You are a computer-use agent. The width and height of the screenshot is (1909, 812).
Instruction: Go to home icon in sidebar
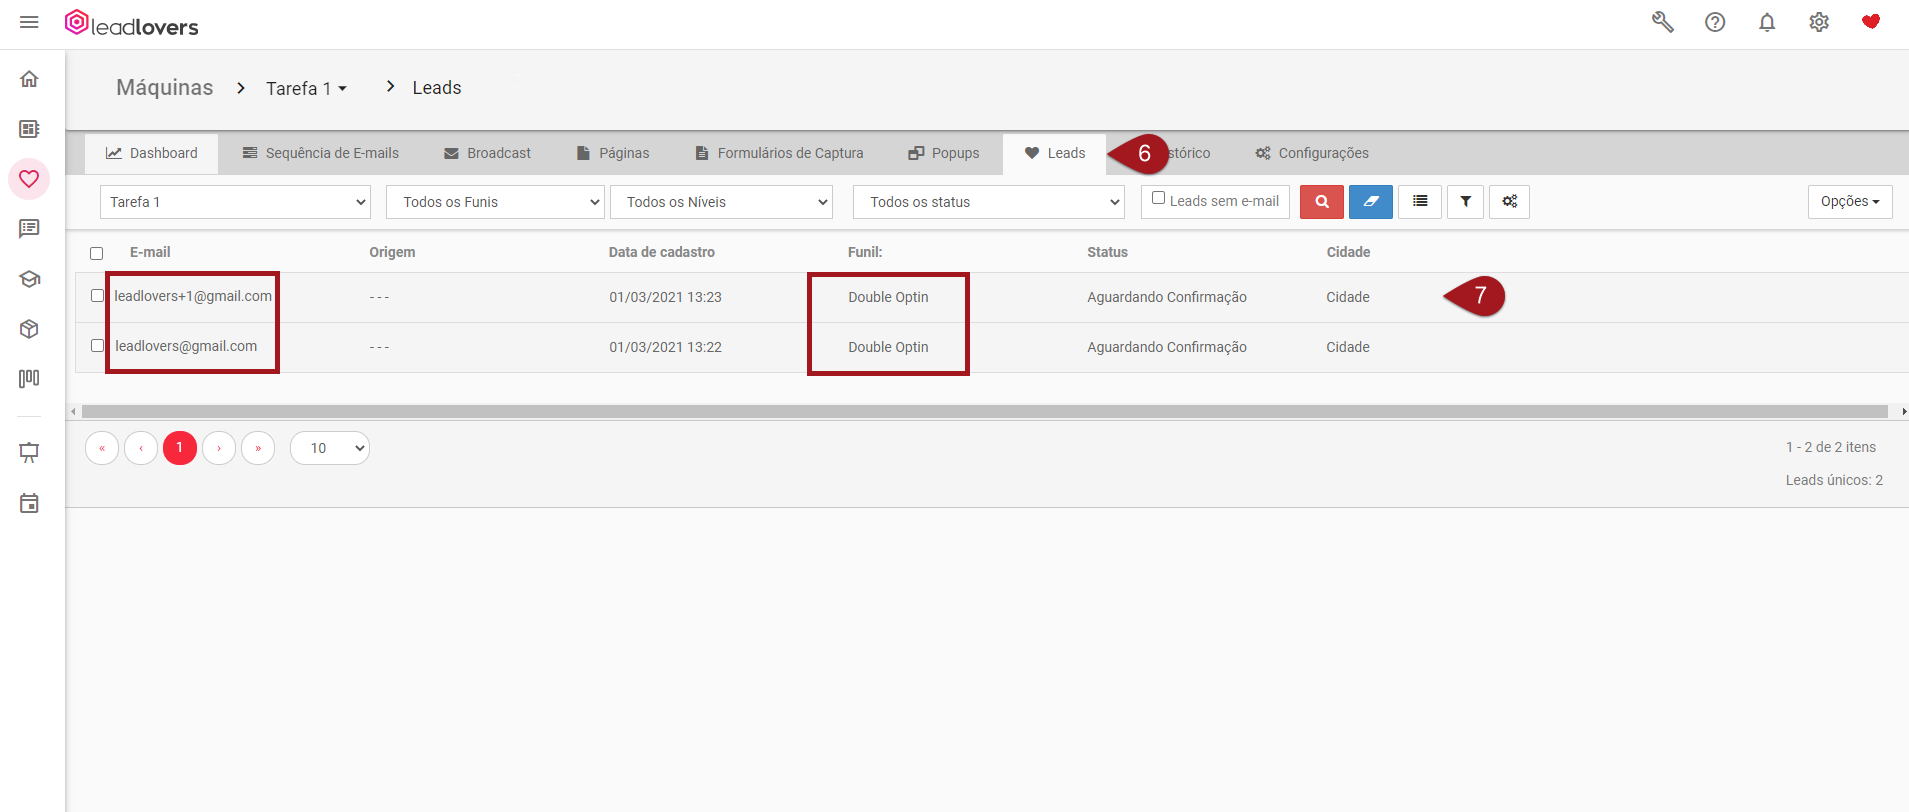tap(29, 79)
